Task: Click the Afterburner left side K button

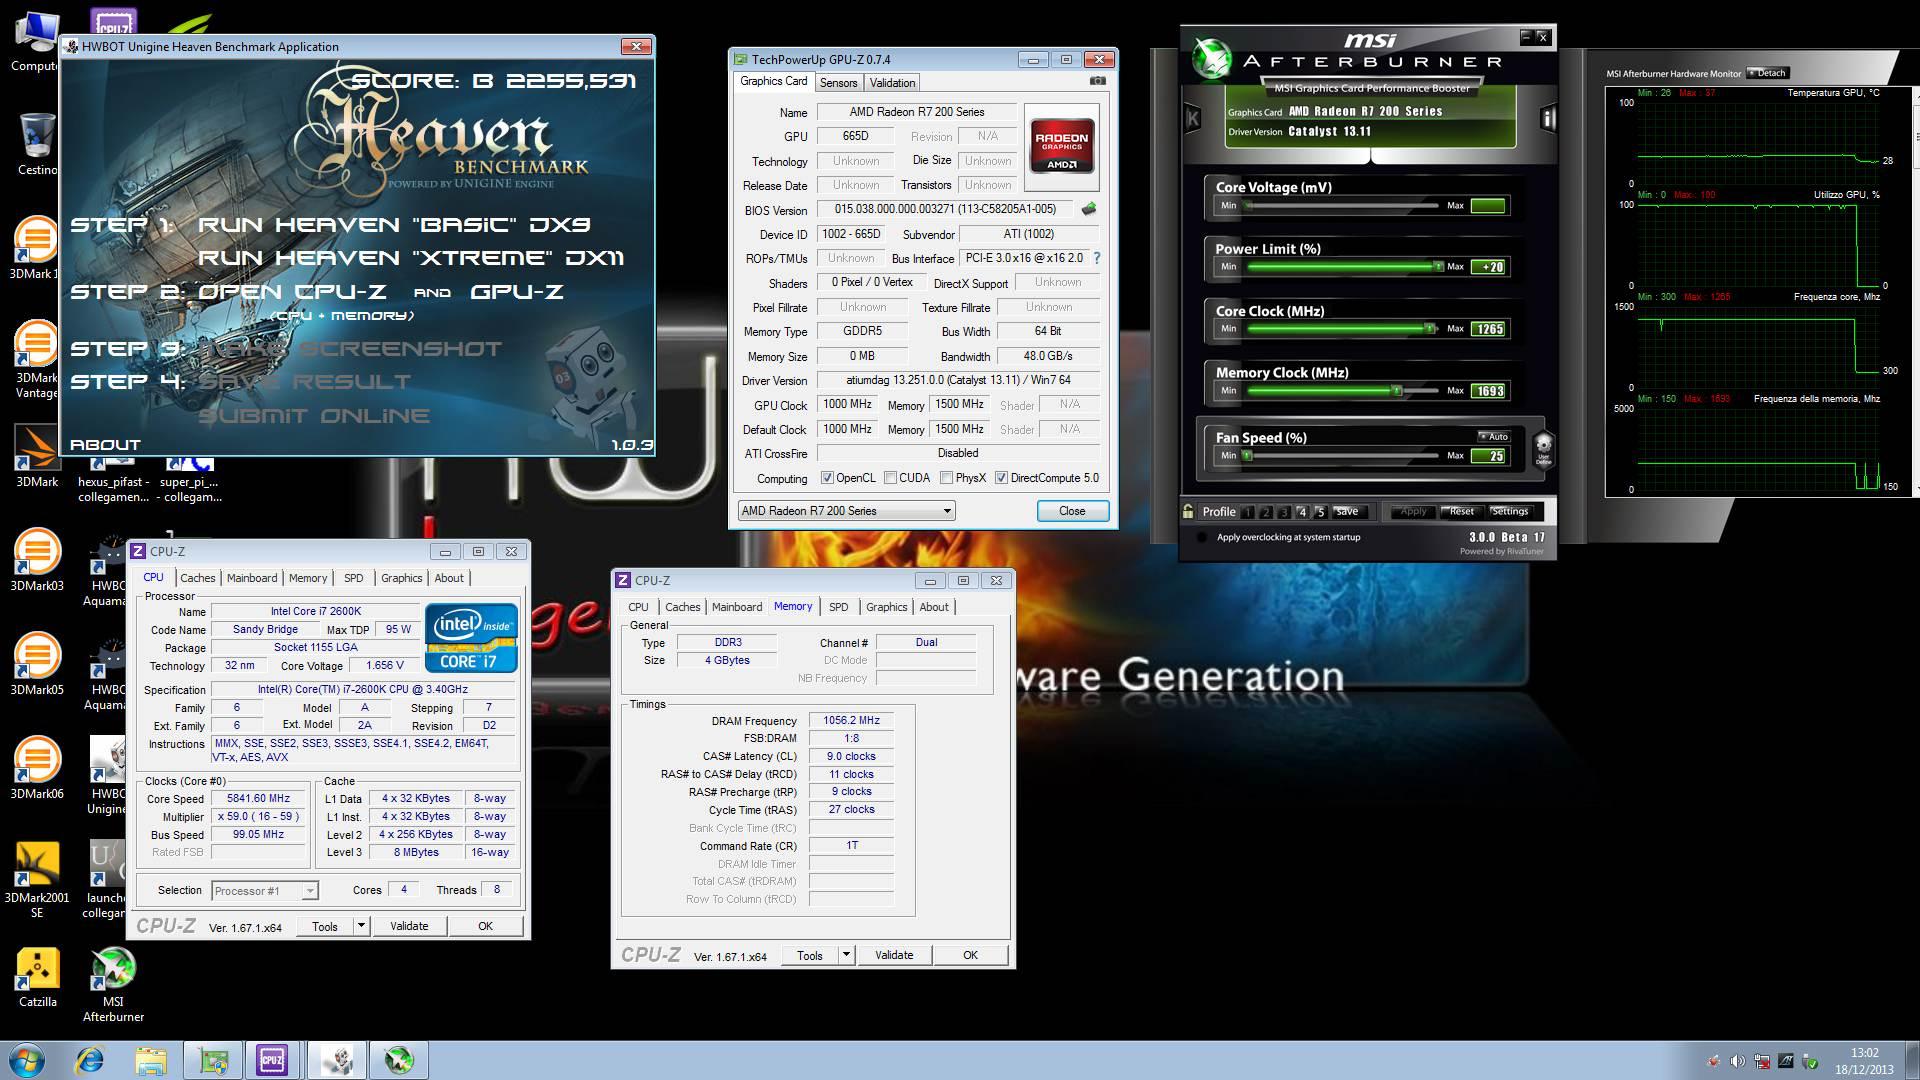Action: [x=1193, y=118]
